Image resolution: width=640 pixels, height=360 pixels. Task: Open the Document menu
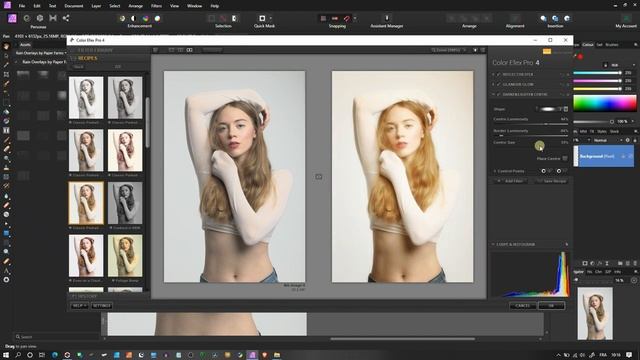pyautogui.click(x=74, y=6)
